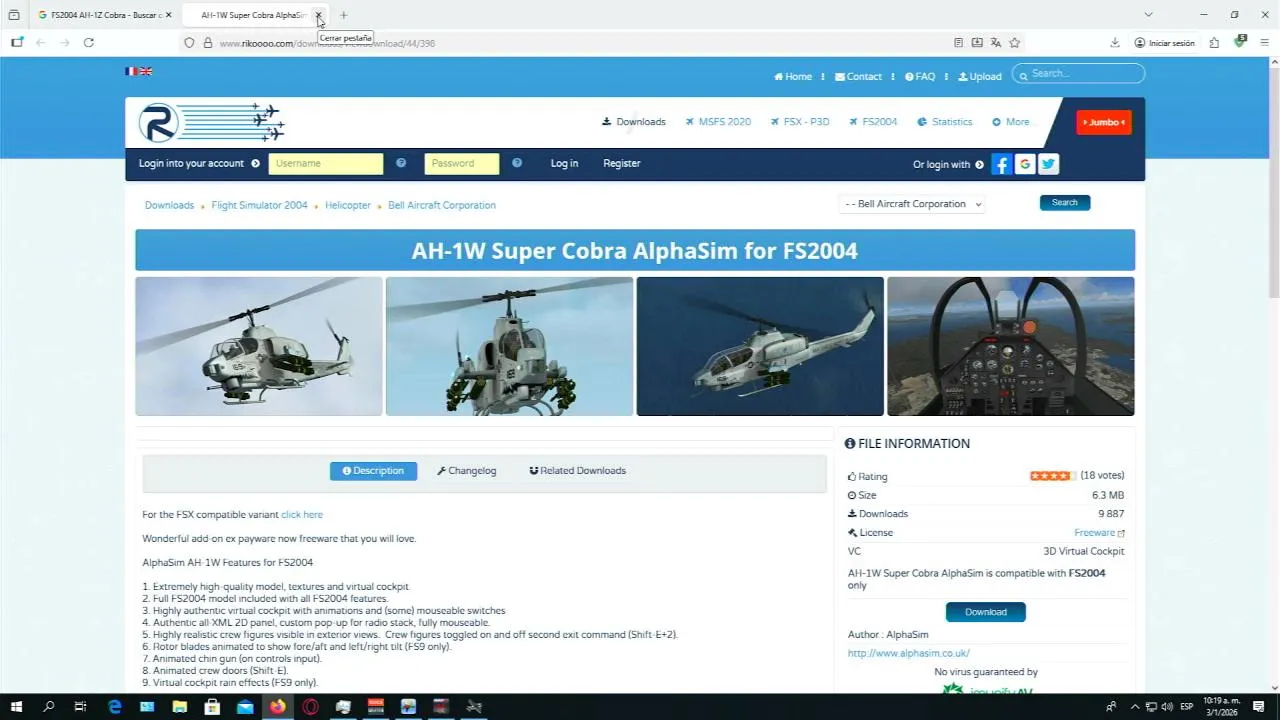Open the Freeware license link
Viewport: 1280px width, 720px height.
1099,533
